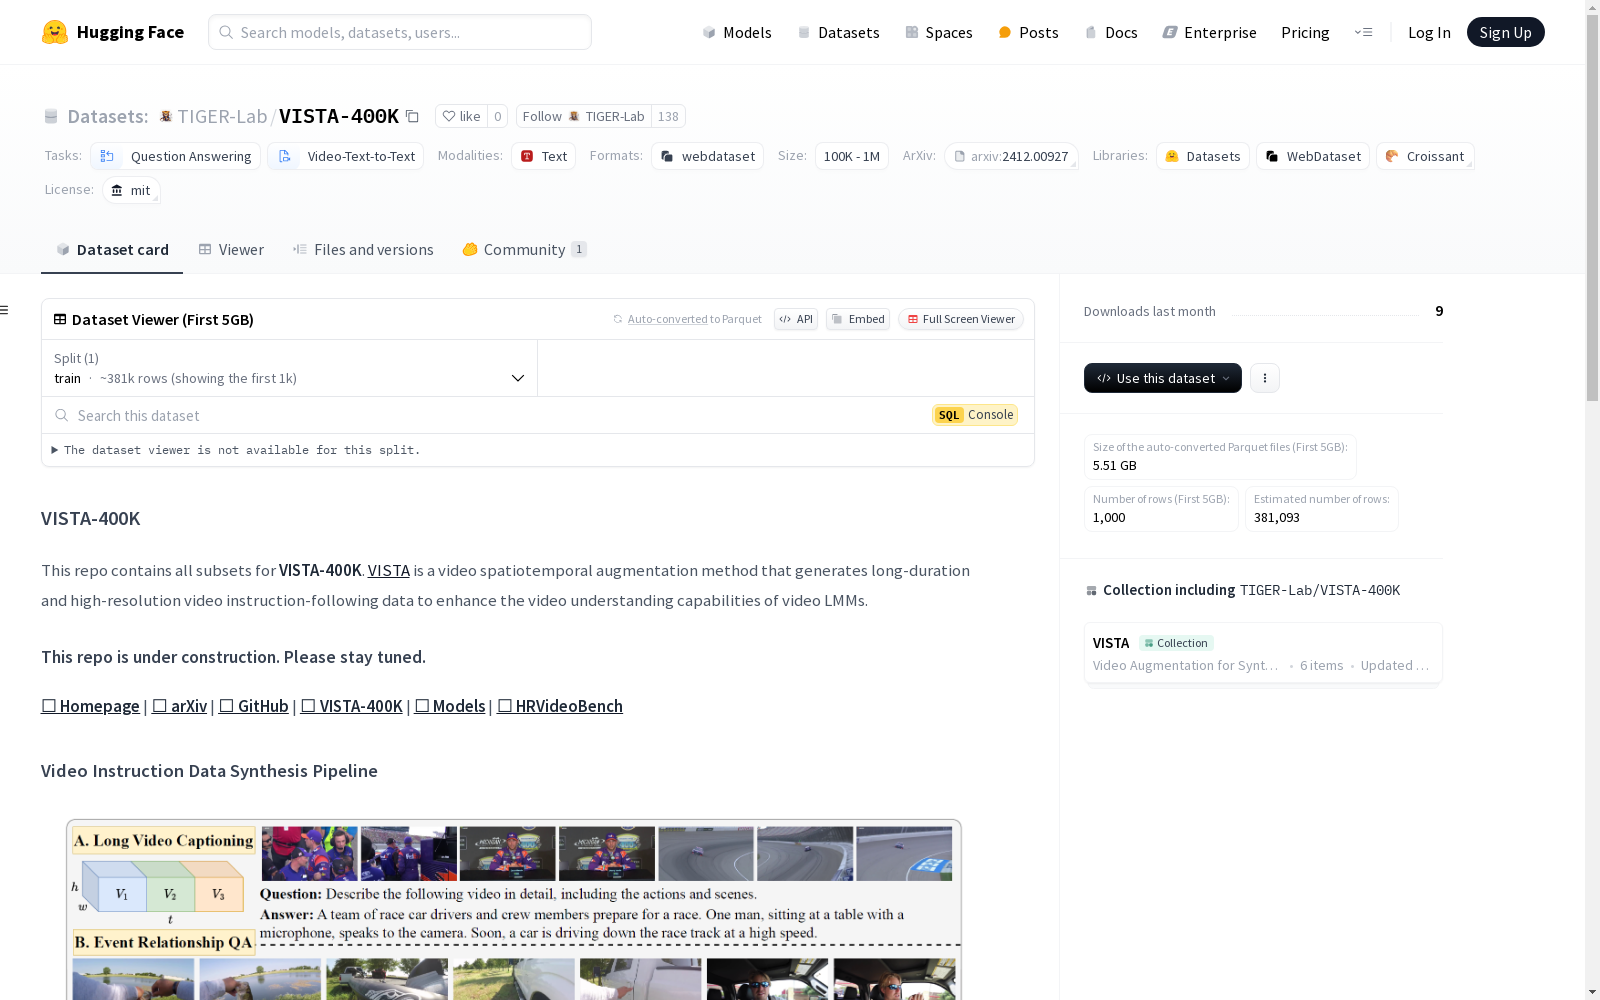Select the Dataset card tab

(112, 250)
